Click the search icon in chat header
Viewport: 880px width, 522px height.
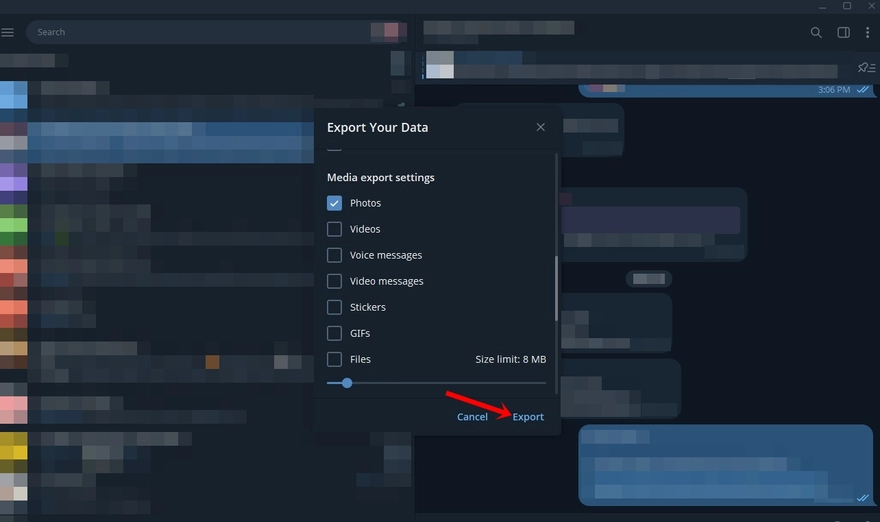817,33
